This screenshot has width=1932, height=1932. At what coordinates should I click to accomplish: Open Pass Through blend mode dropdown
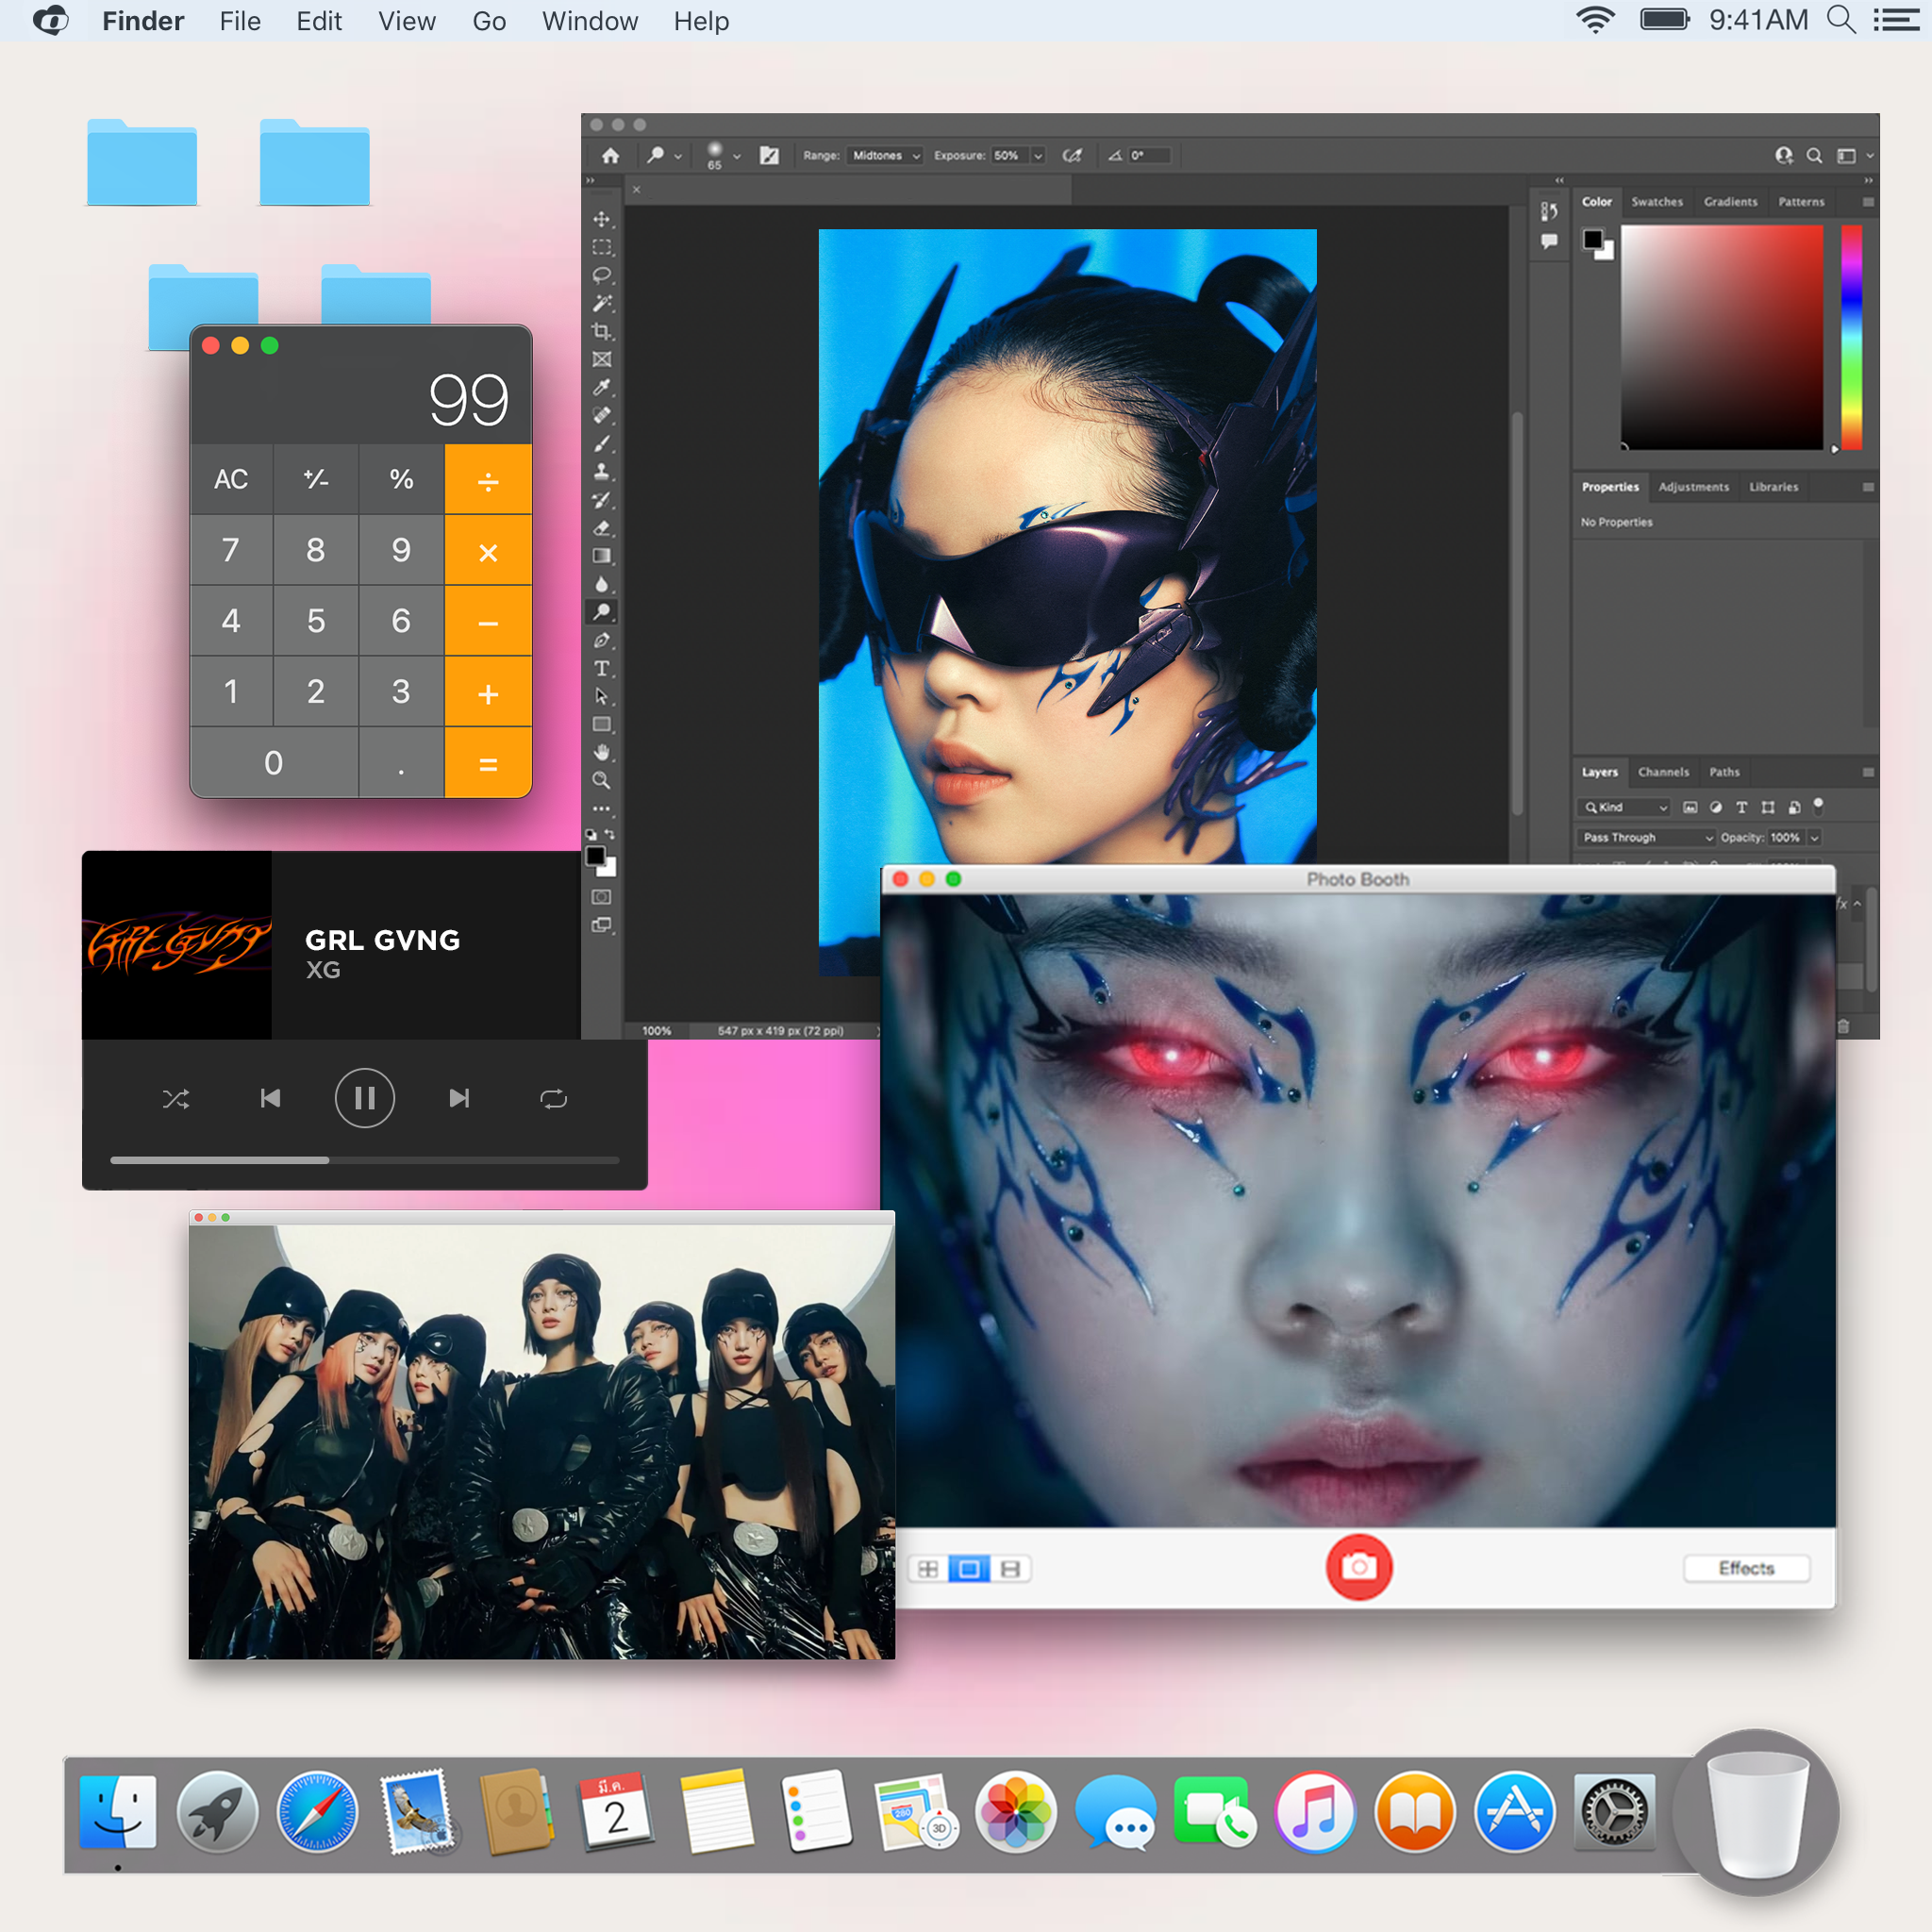(x=1647, y=837)
